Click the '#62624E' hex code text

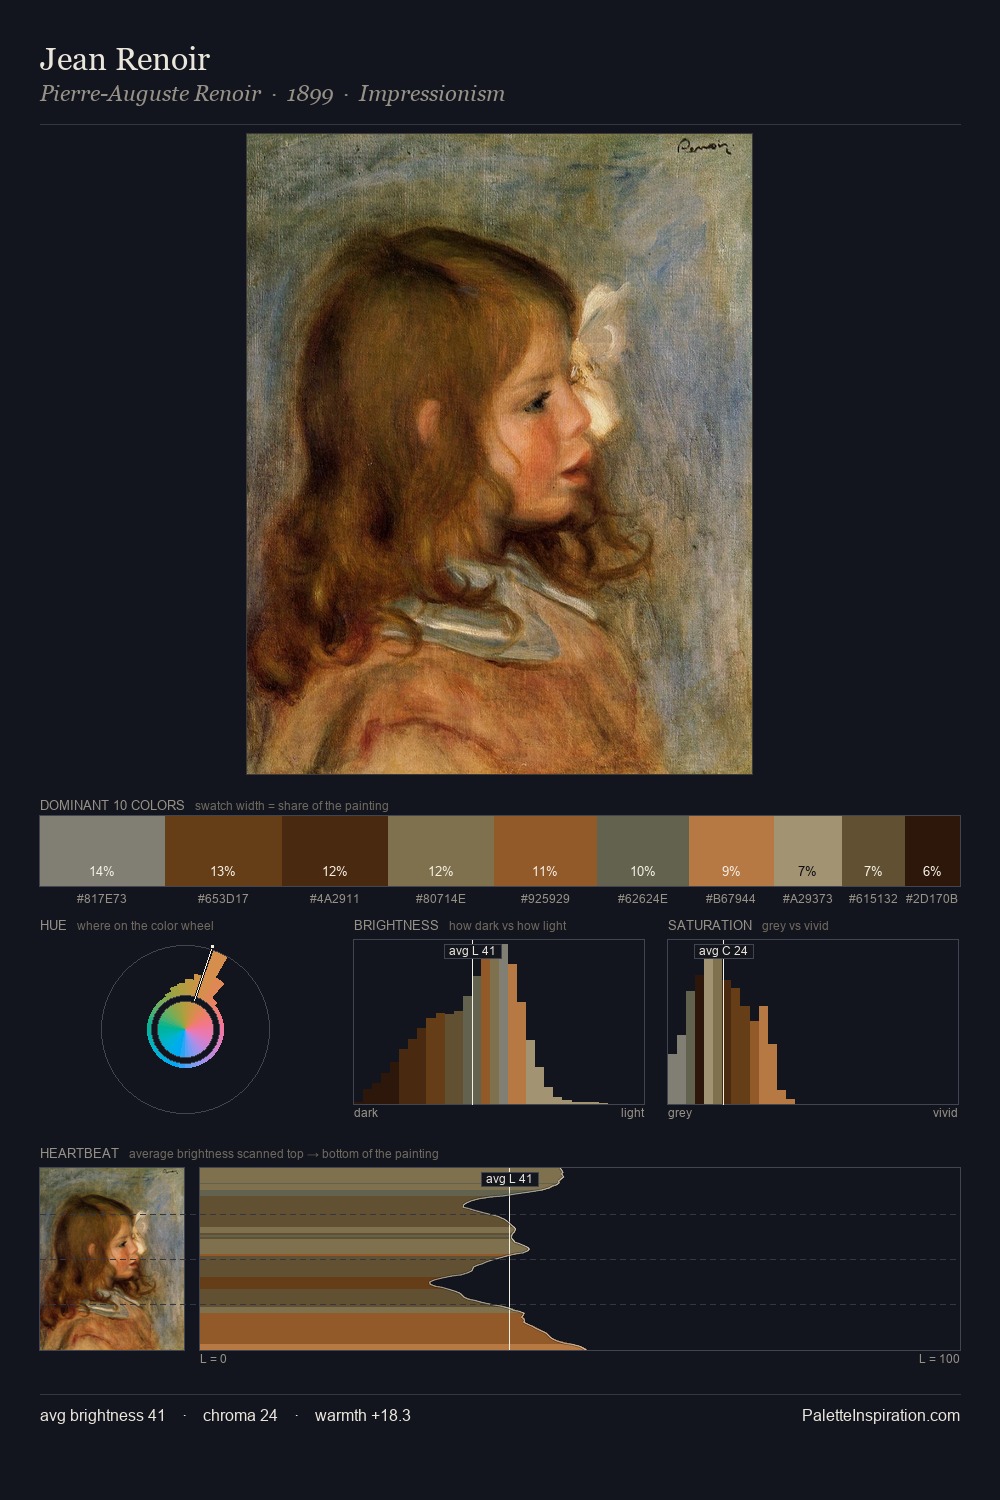(x=643, y=899)
